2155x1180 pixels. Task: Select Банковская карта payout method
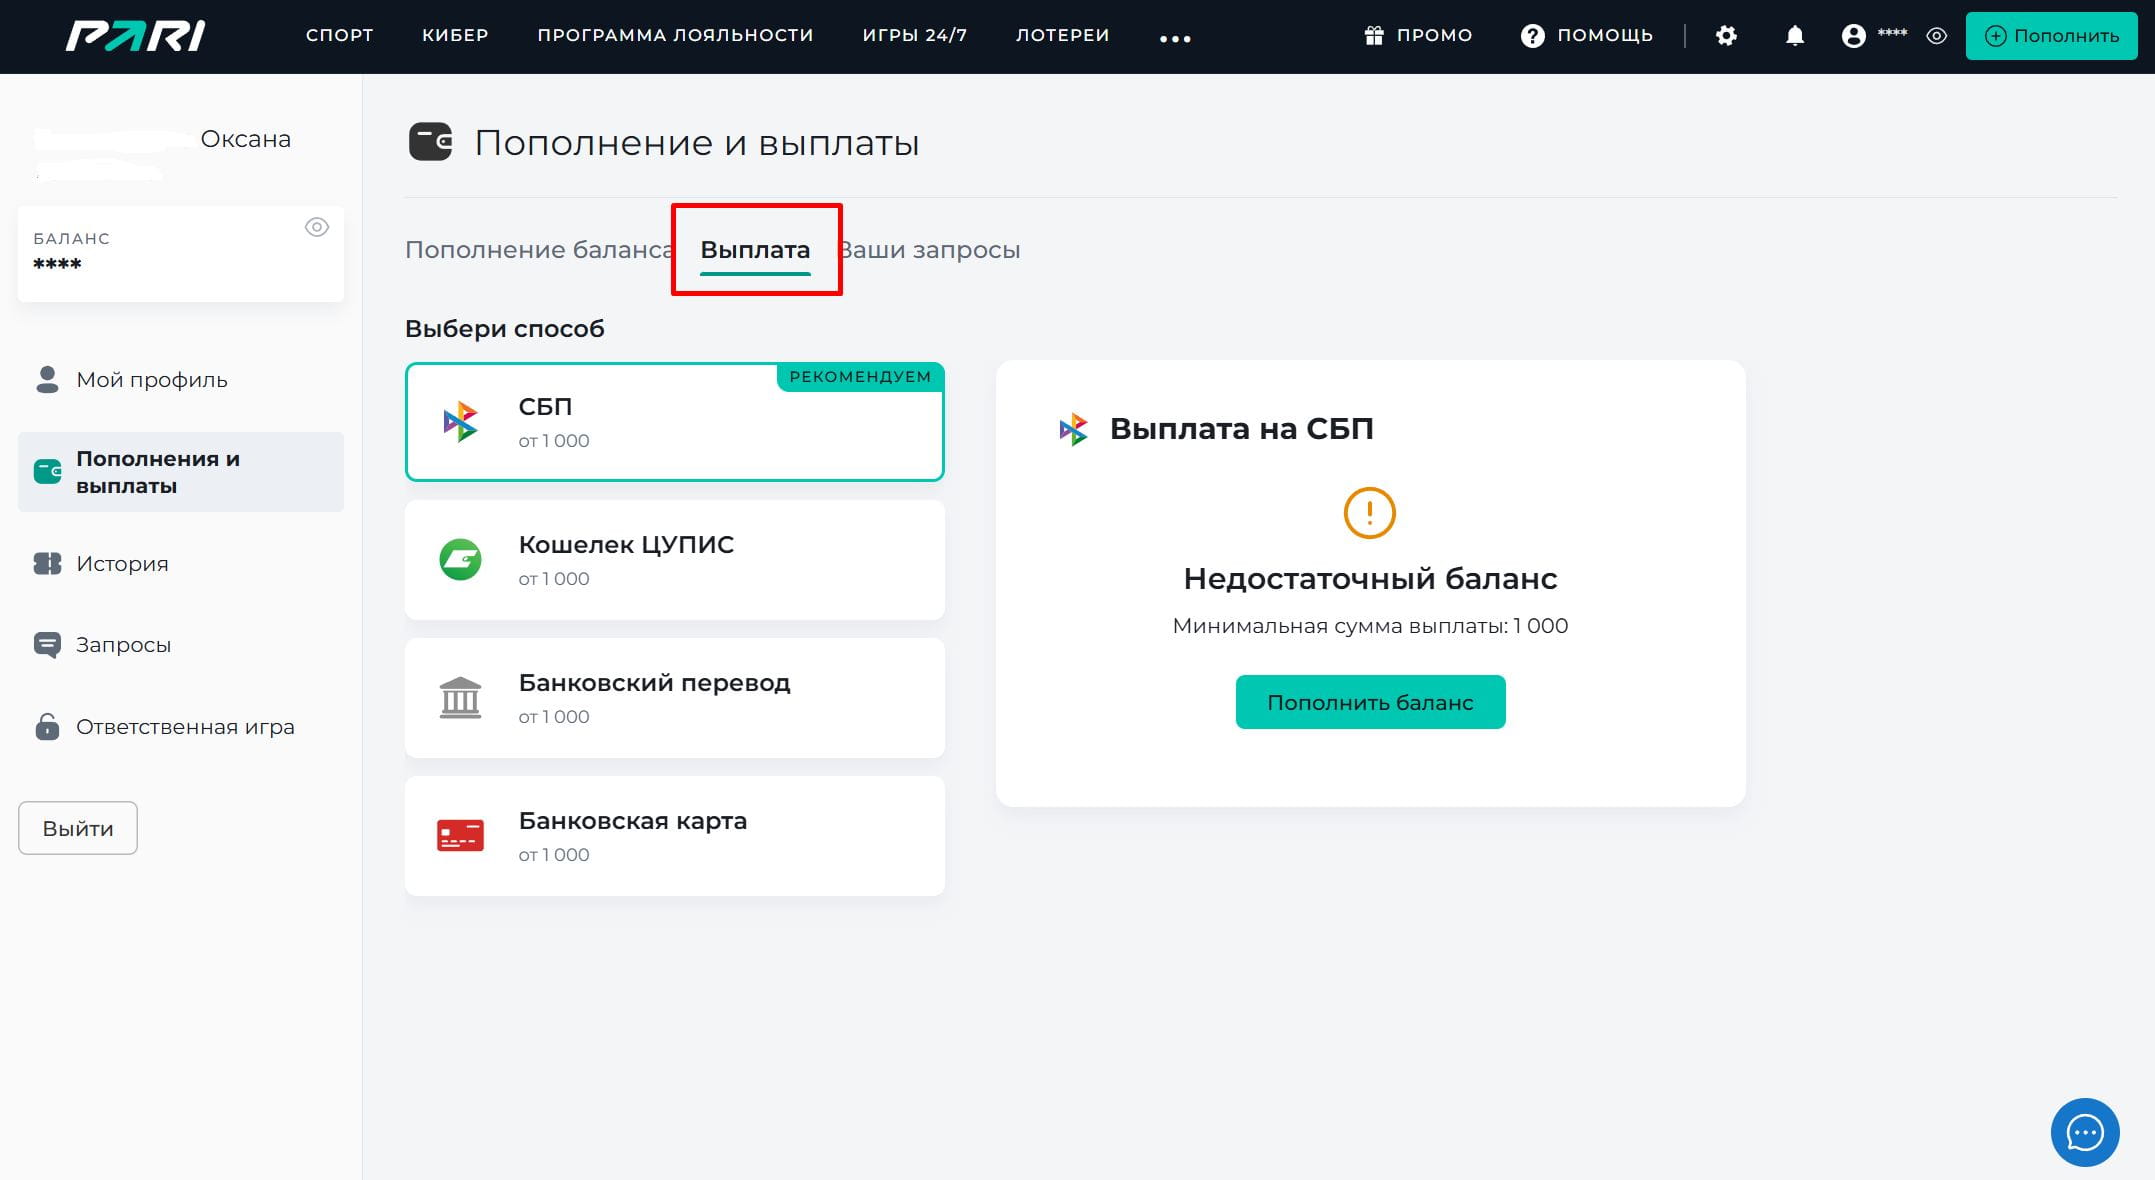(x=675, y=836)
